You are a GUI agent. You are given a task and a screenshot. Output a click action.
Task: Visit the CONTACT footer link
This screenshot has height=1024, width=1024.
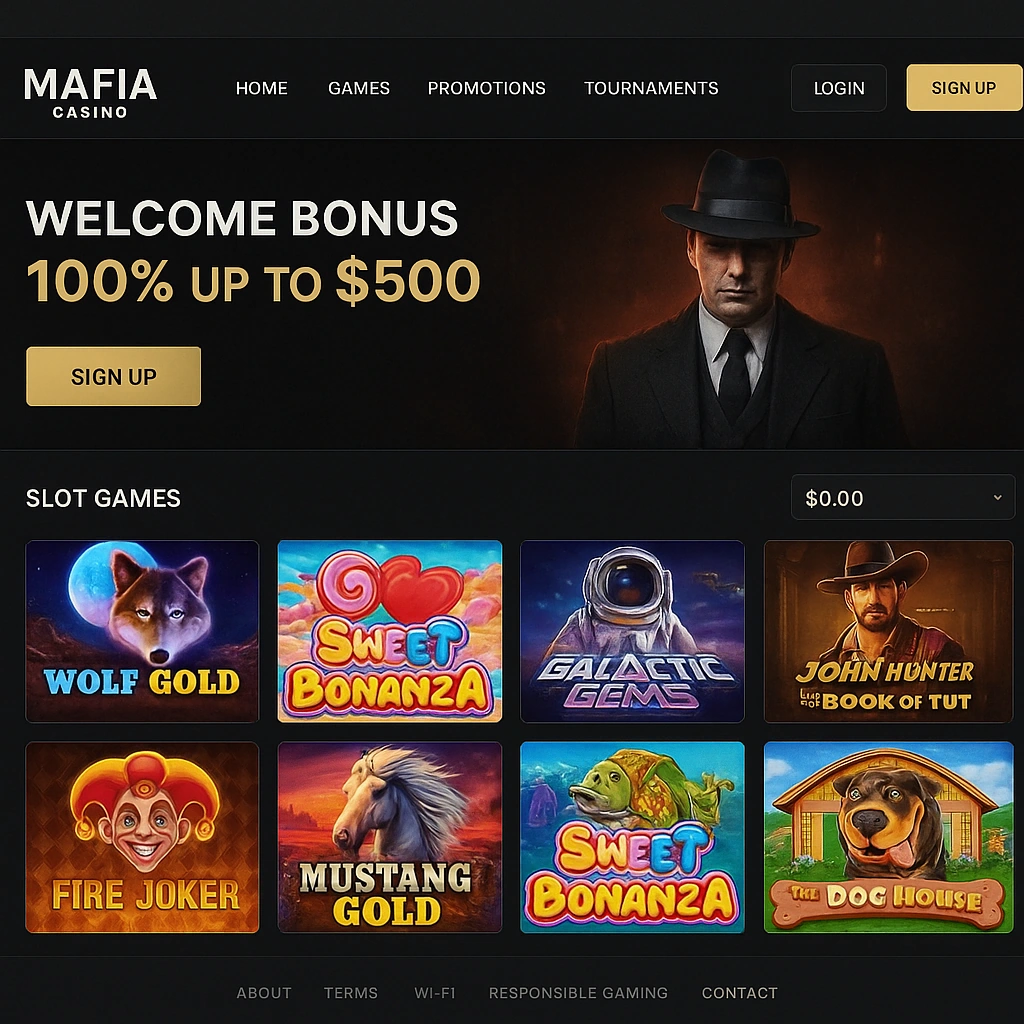click(739, 993)
